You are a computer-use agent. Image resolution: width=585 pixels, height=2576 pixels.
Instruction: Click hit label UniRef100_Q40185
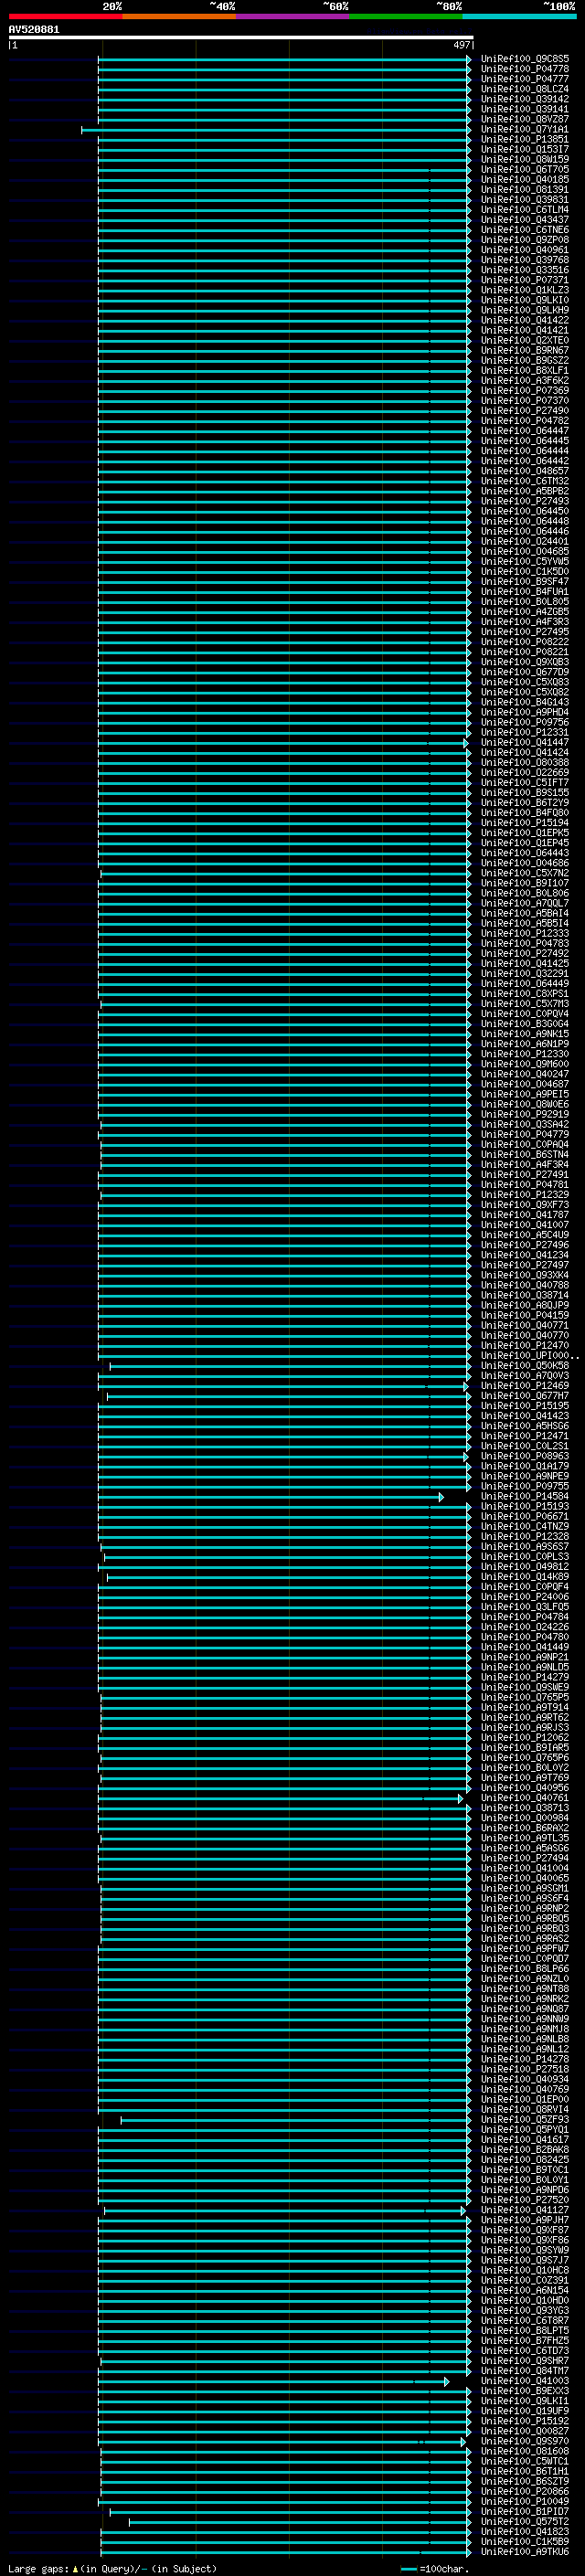[x=525, y=179]
